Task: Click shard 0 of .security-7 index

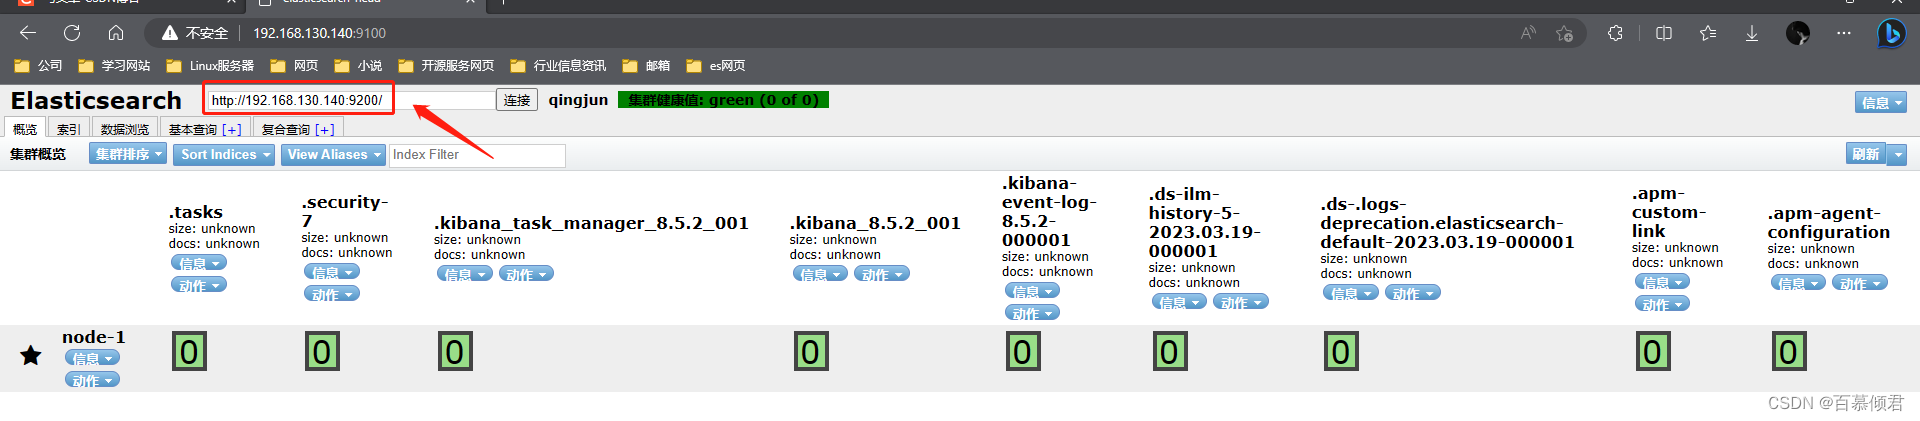Action: click(x=322, y=352)
